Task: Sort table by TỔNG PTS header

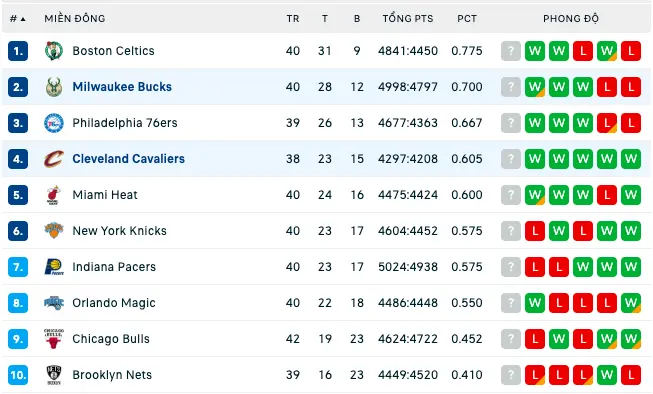Action: [x=408, y=19]
